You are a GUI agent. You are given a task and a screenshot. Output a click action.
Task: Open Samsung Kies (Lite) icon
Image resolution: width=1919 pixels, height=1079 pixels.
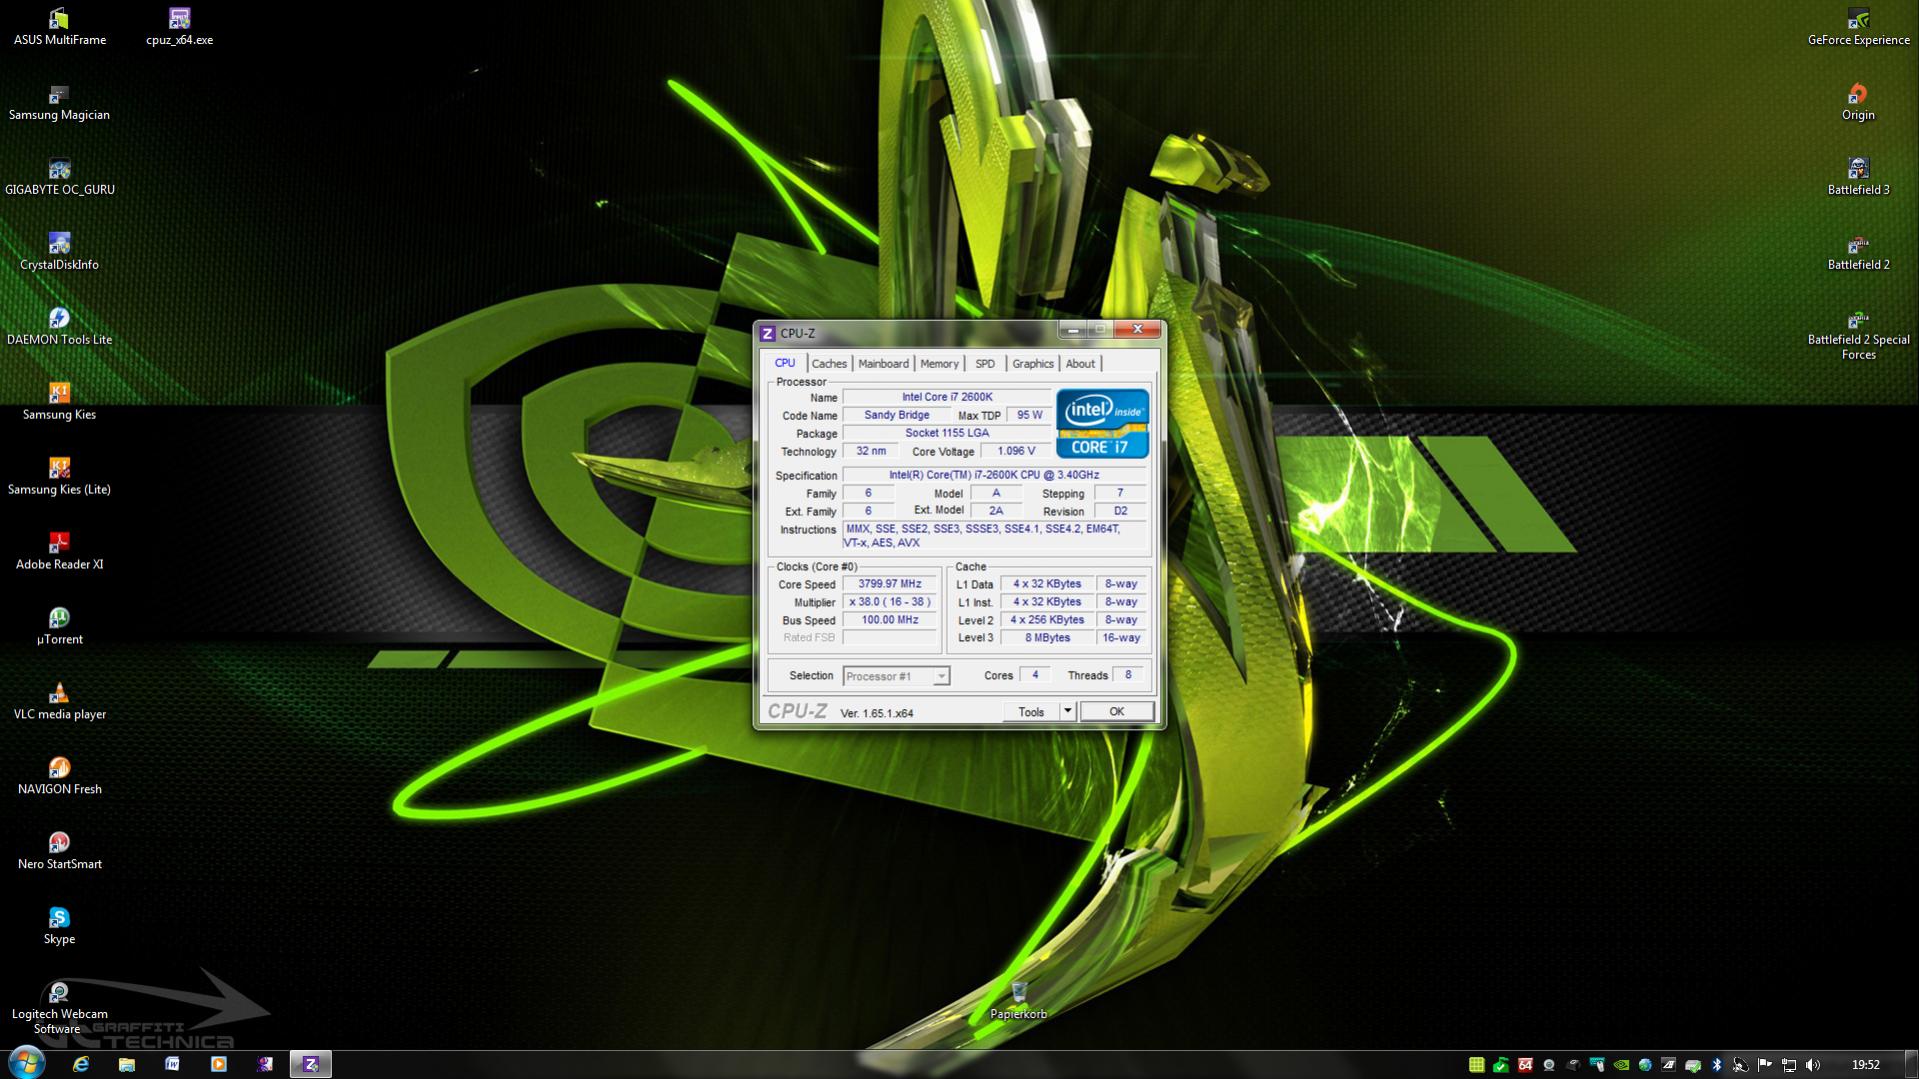(59, 478)
